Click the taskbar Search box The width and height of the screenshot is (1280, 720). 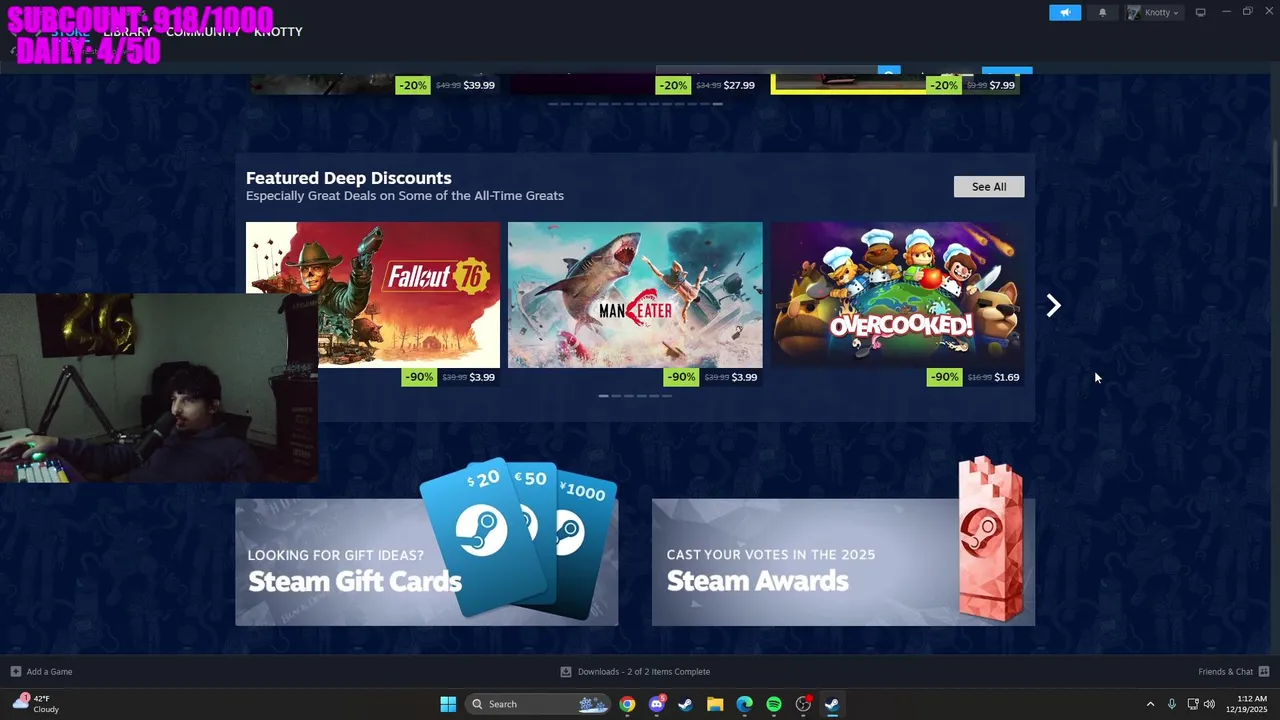(539, 704)
